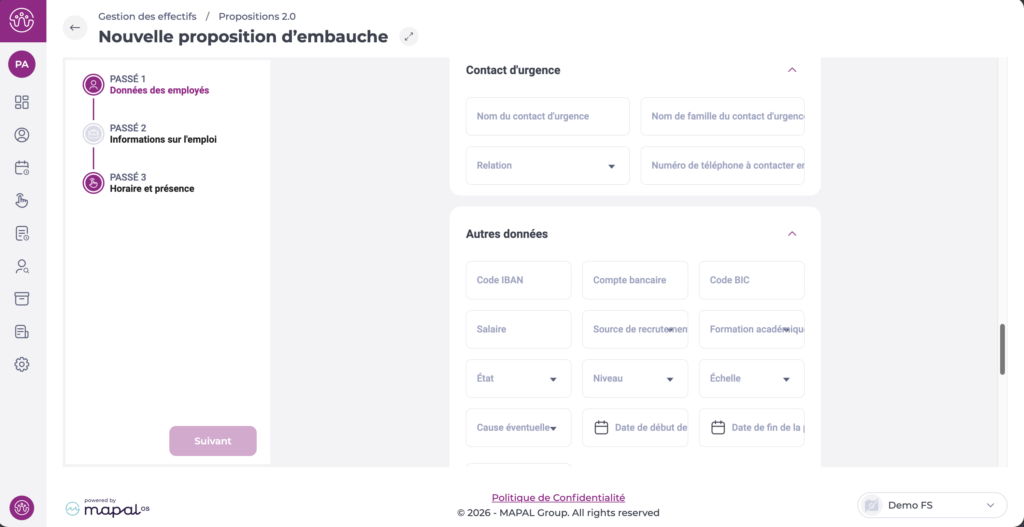Go to step Passé 3 Horaire et présence
Image resolution: width=1024 pixels, height=527 pixels.
[151, 183]
